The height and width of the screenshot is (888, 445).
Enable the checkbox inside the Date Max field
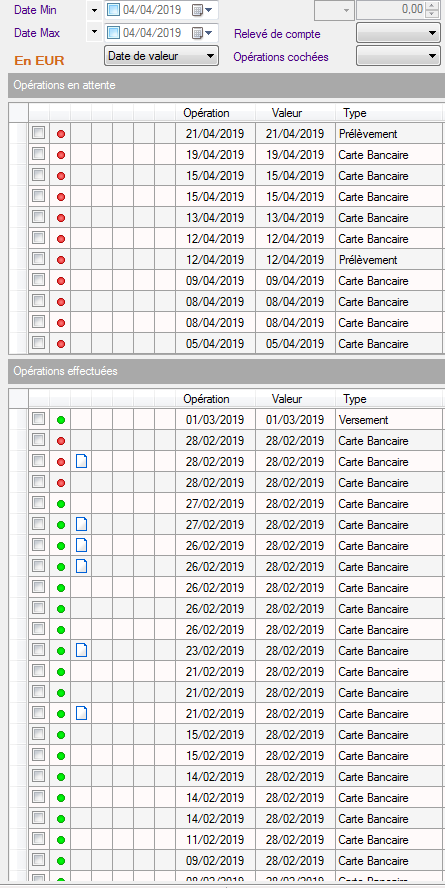click(x=113, y=33)
